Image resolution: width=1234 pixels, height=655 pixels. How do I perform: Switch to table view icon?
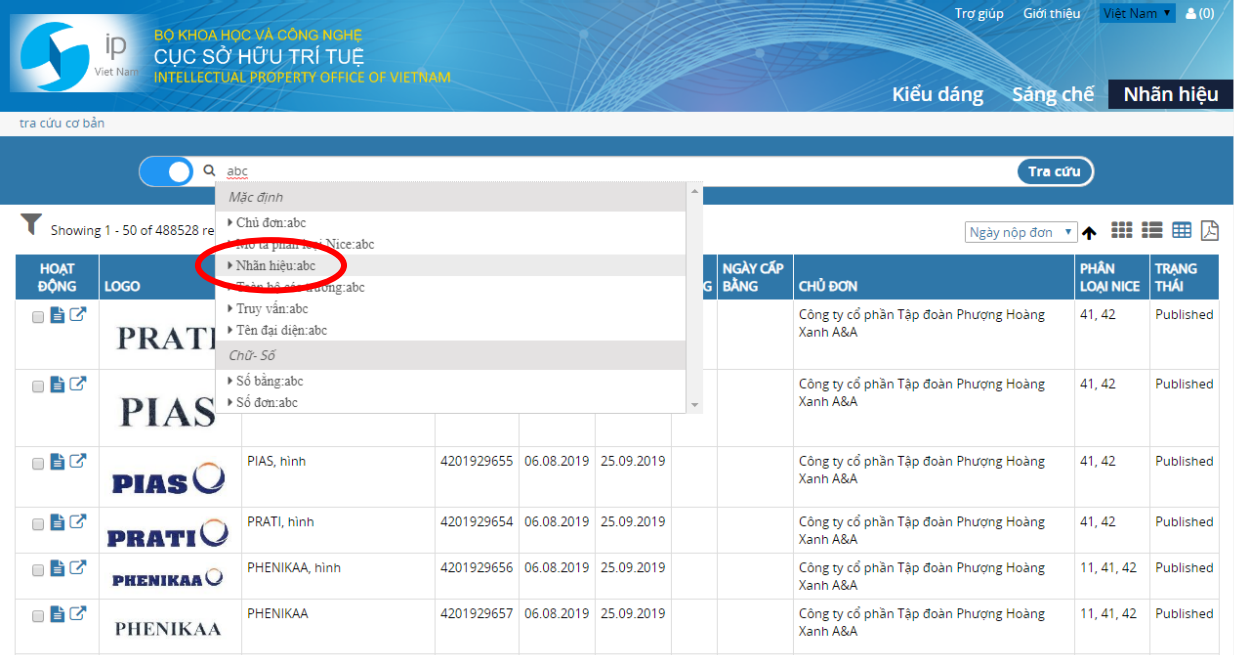click(x=1182, y=230)
